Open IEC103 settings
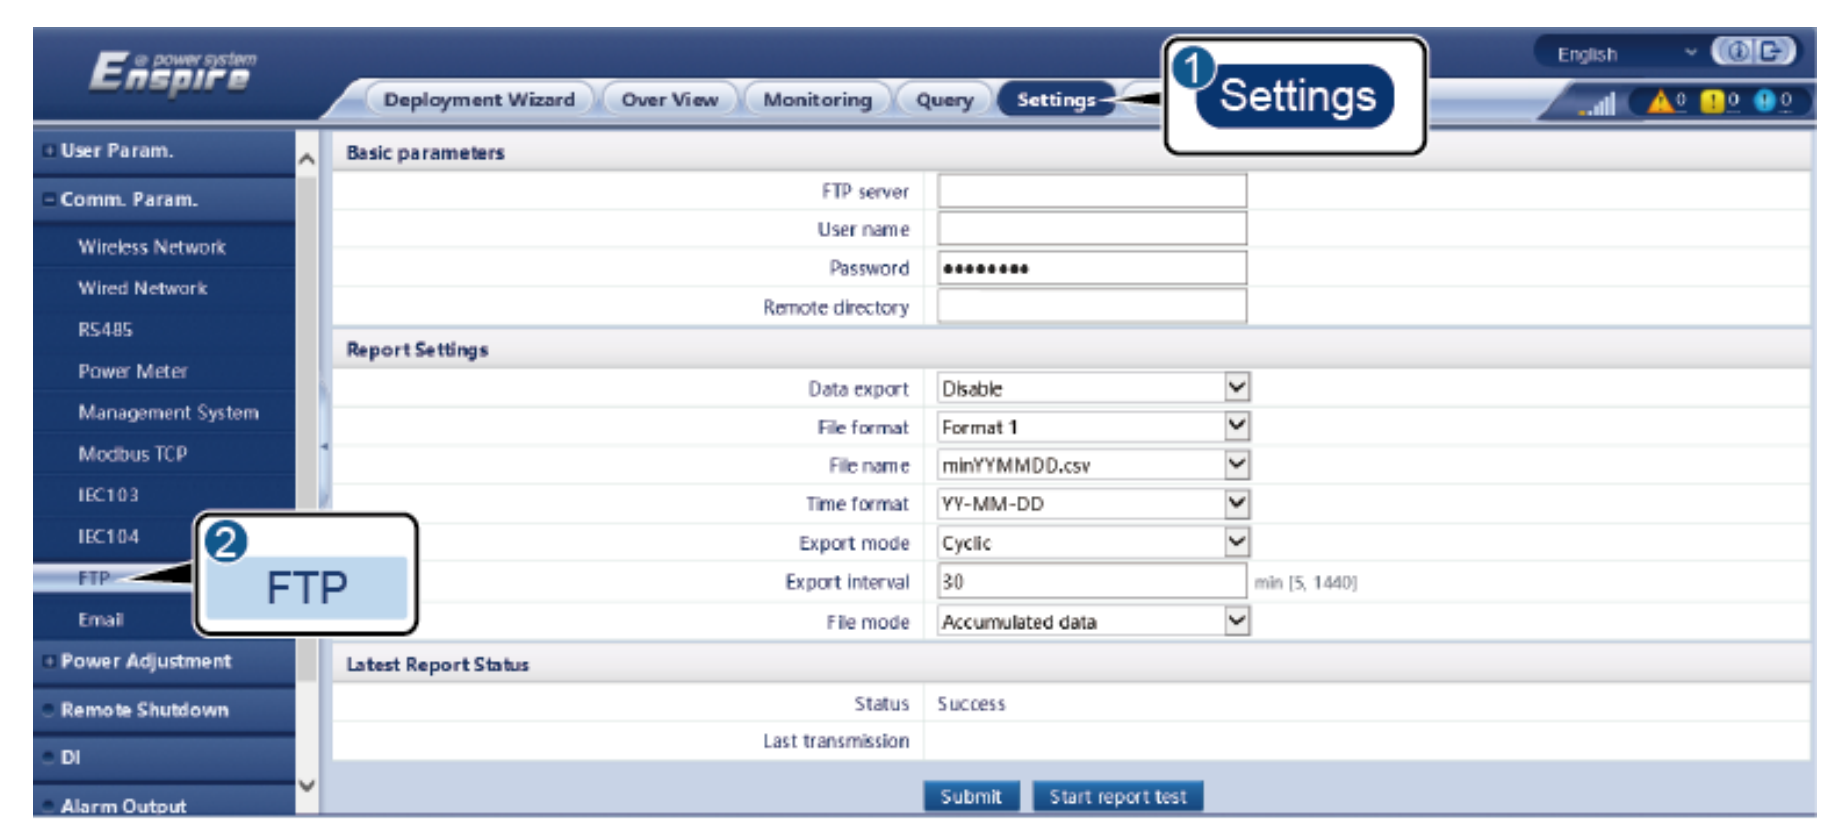Screen dimensions: 1831x834 (x=108, y=495)
